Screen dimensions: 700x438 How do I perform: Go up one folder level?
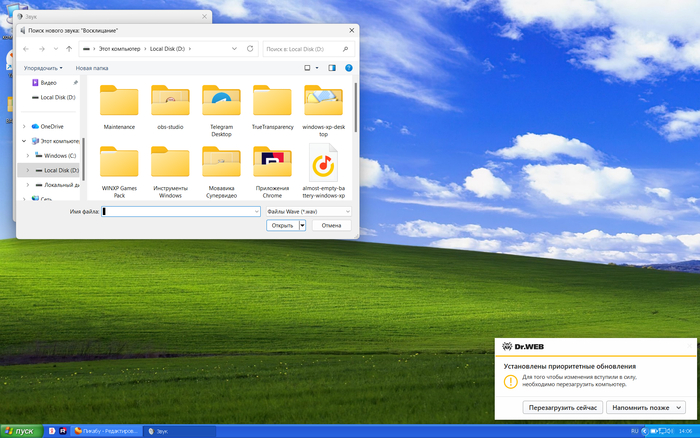pos(69,48)
